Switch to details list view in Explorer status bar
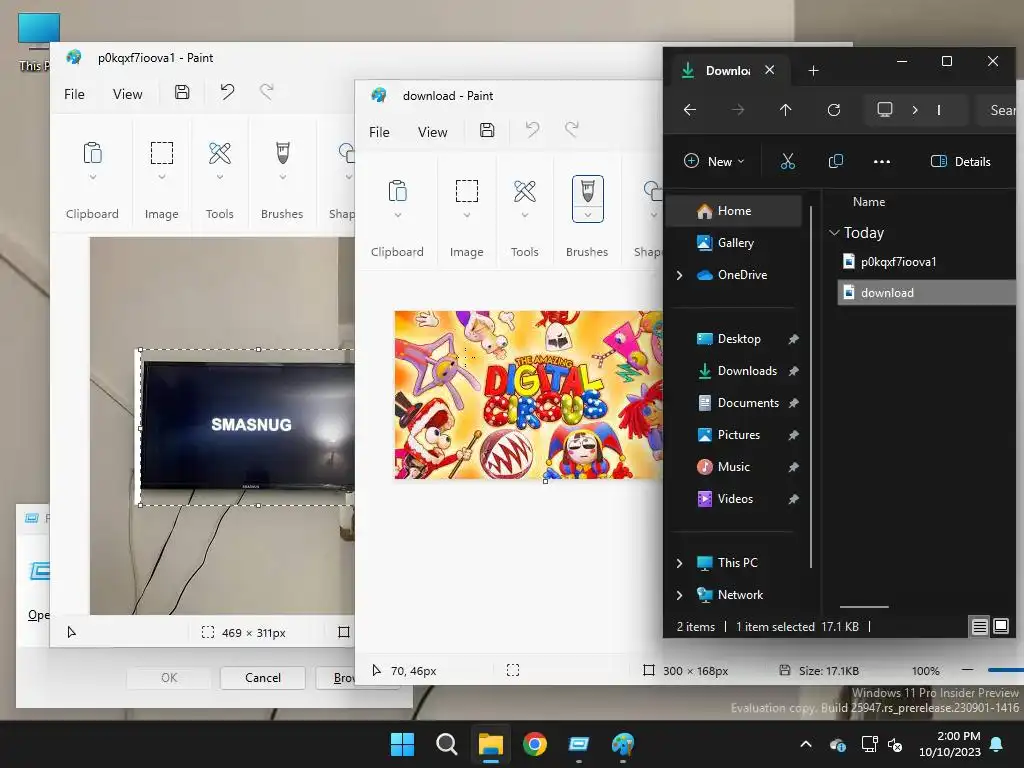This screenshot has width=1024, height=768. coord(979,626)
